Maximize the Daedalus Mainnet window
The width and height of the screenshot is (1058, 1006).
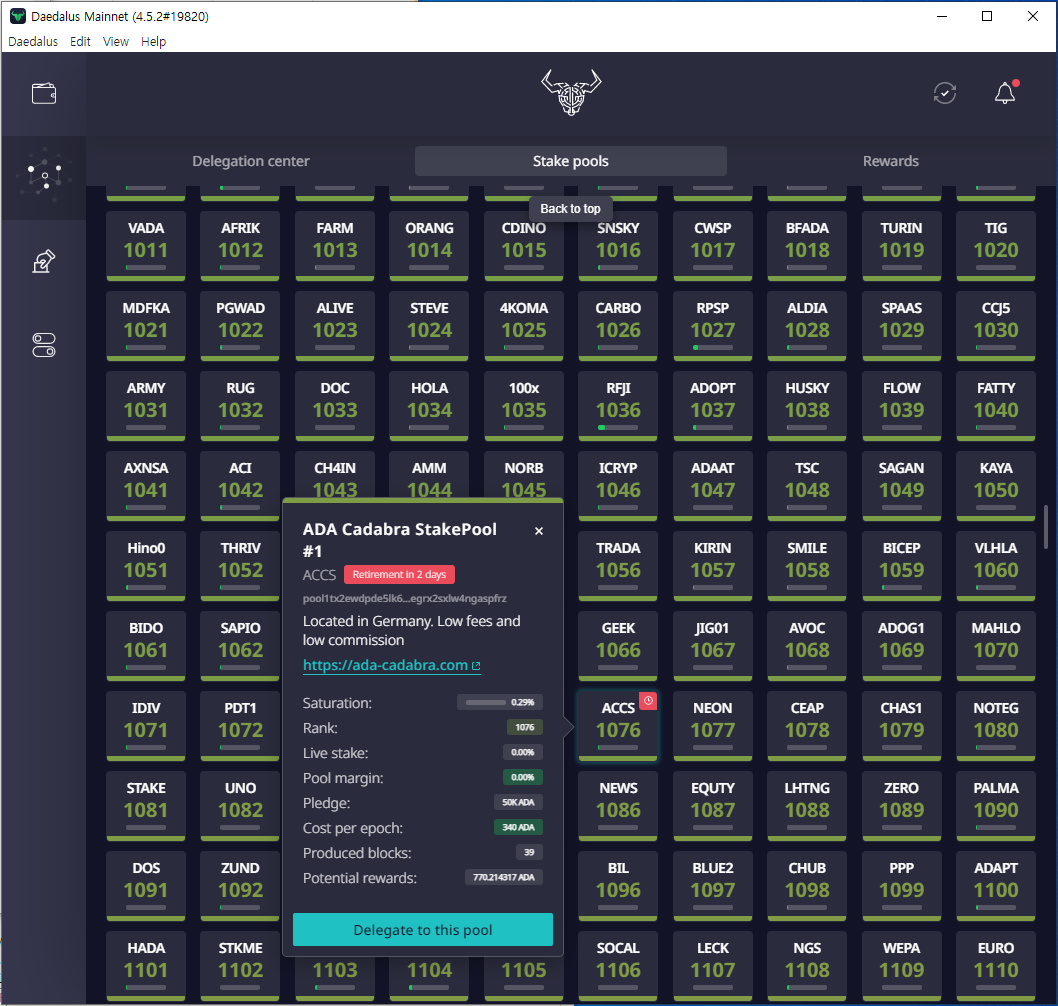coord(986,16)
